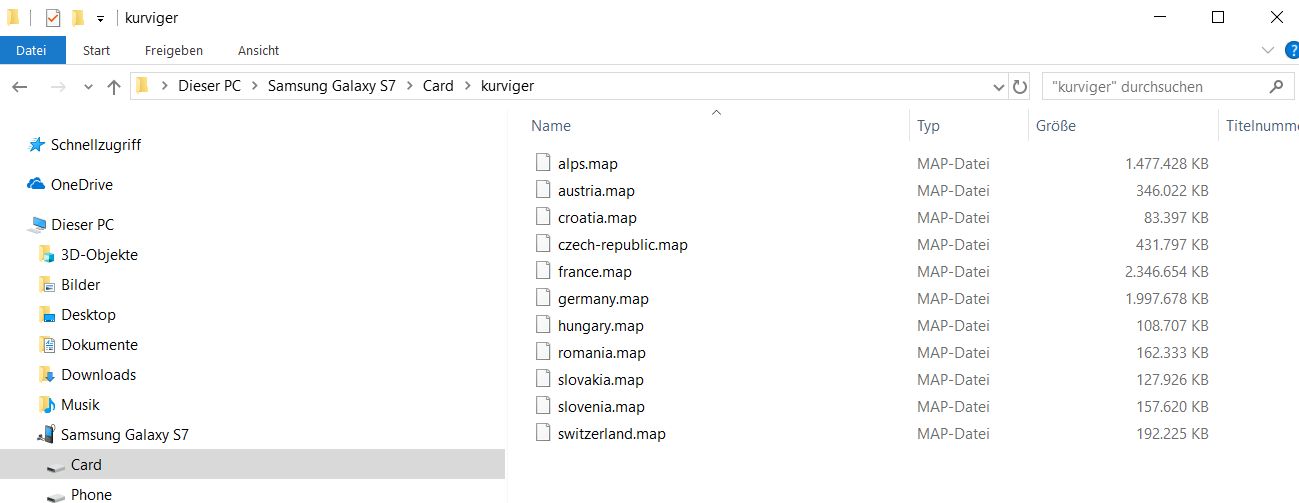Screen dimensions: 1299x503
Task: Expand the recent locations dropdown arrow
Action: [88, 87]
